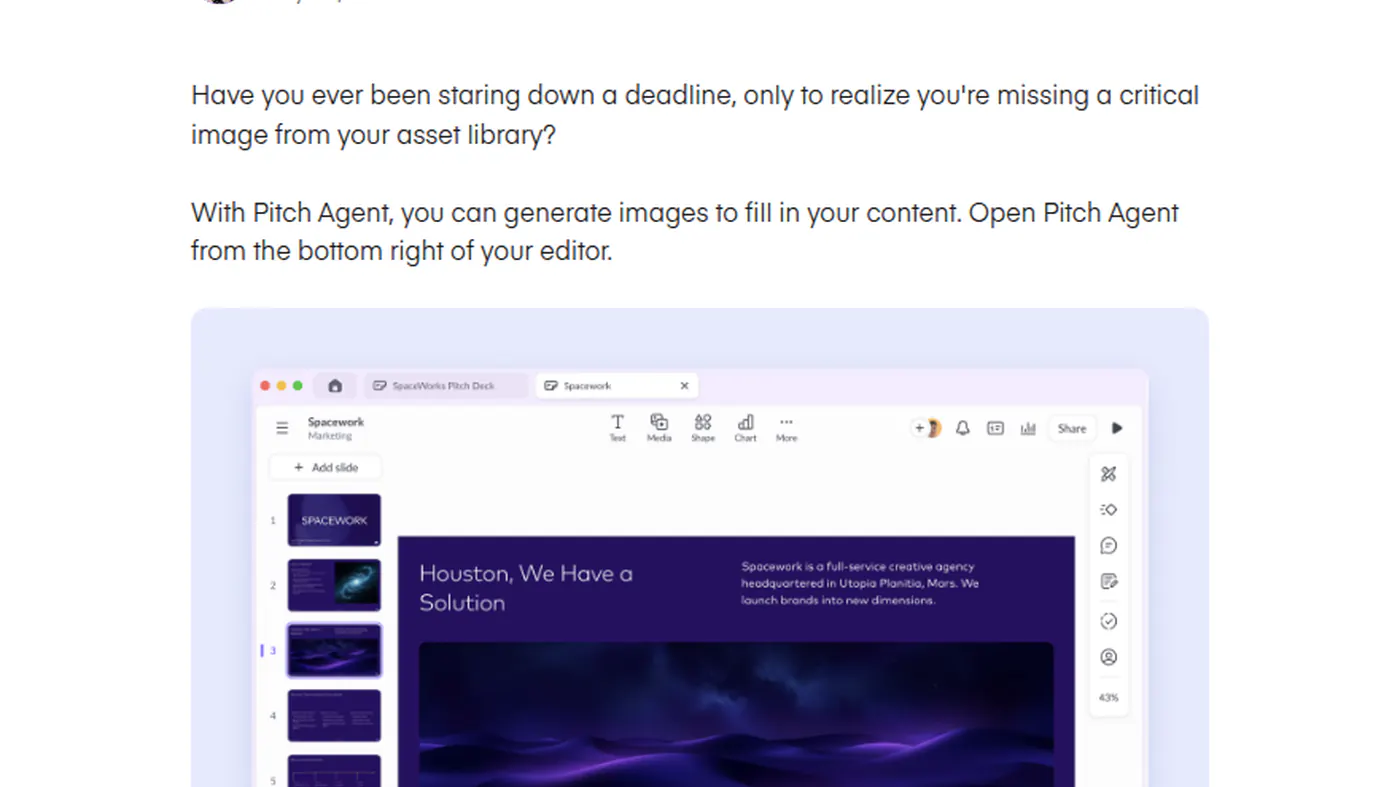
Task: Select the Text tool
Action: click(x=618, y=428)
